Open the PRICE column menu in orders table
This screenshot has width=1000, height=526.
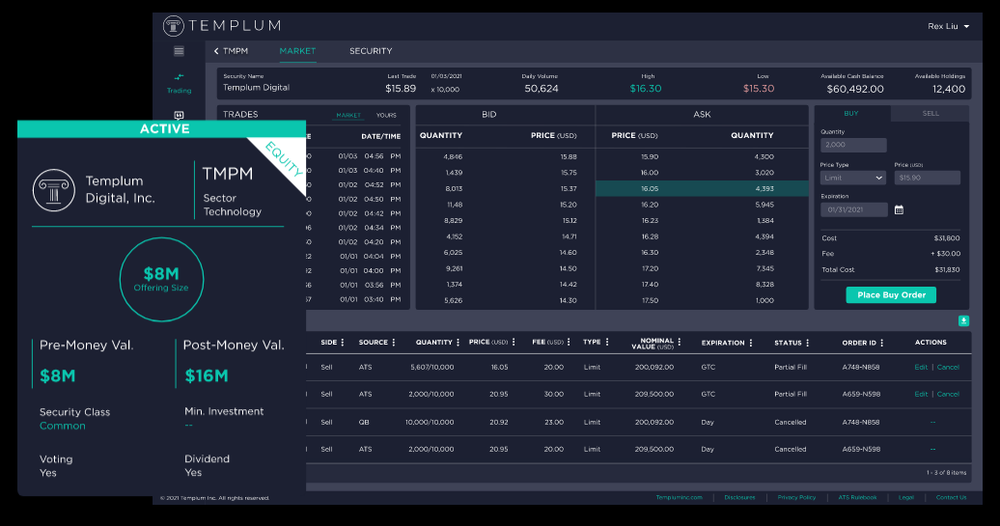[x=513, y=342]
